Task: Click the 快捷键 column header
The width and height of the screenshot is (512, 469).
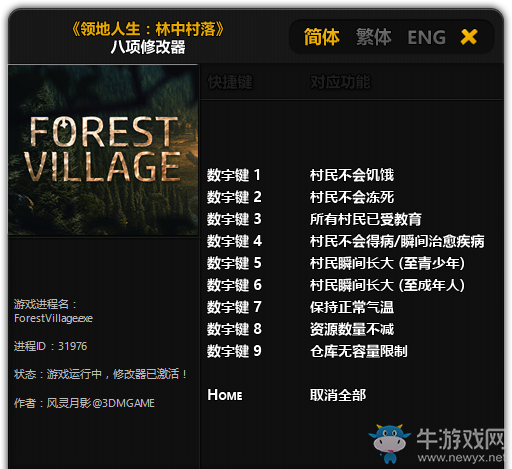Action: tap(230, 82)
